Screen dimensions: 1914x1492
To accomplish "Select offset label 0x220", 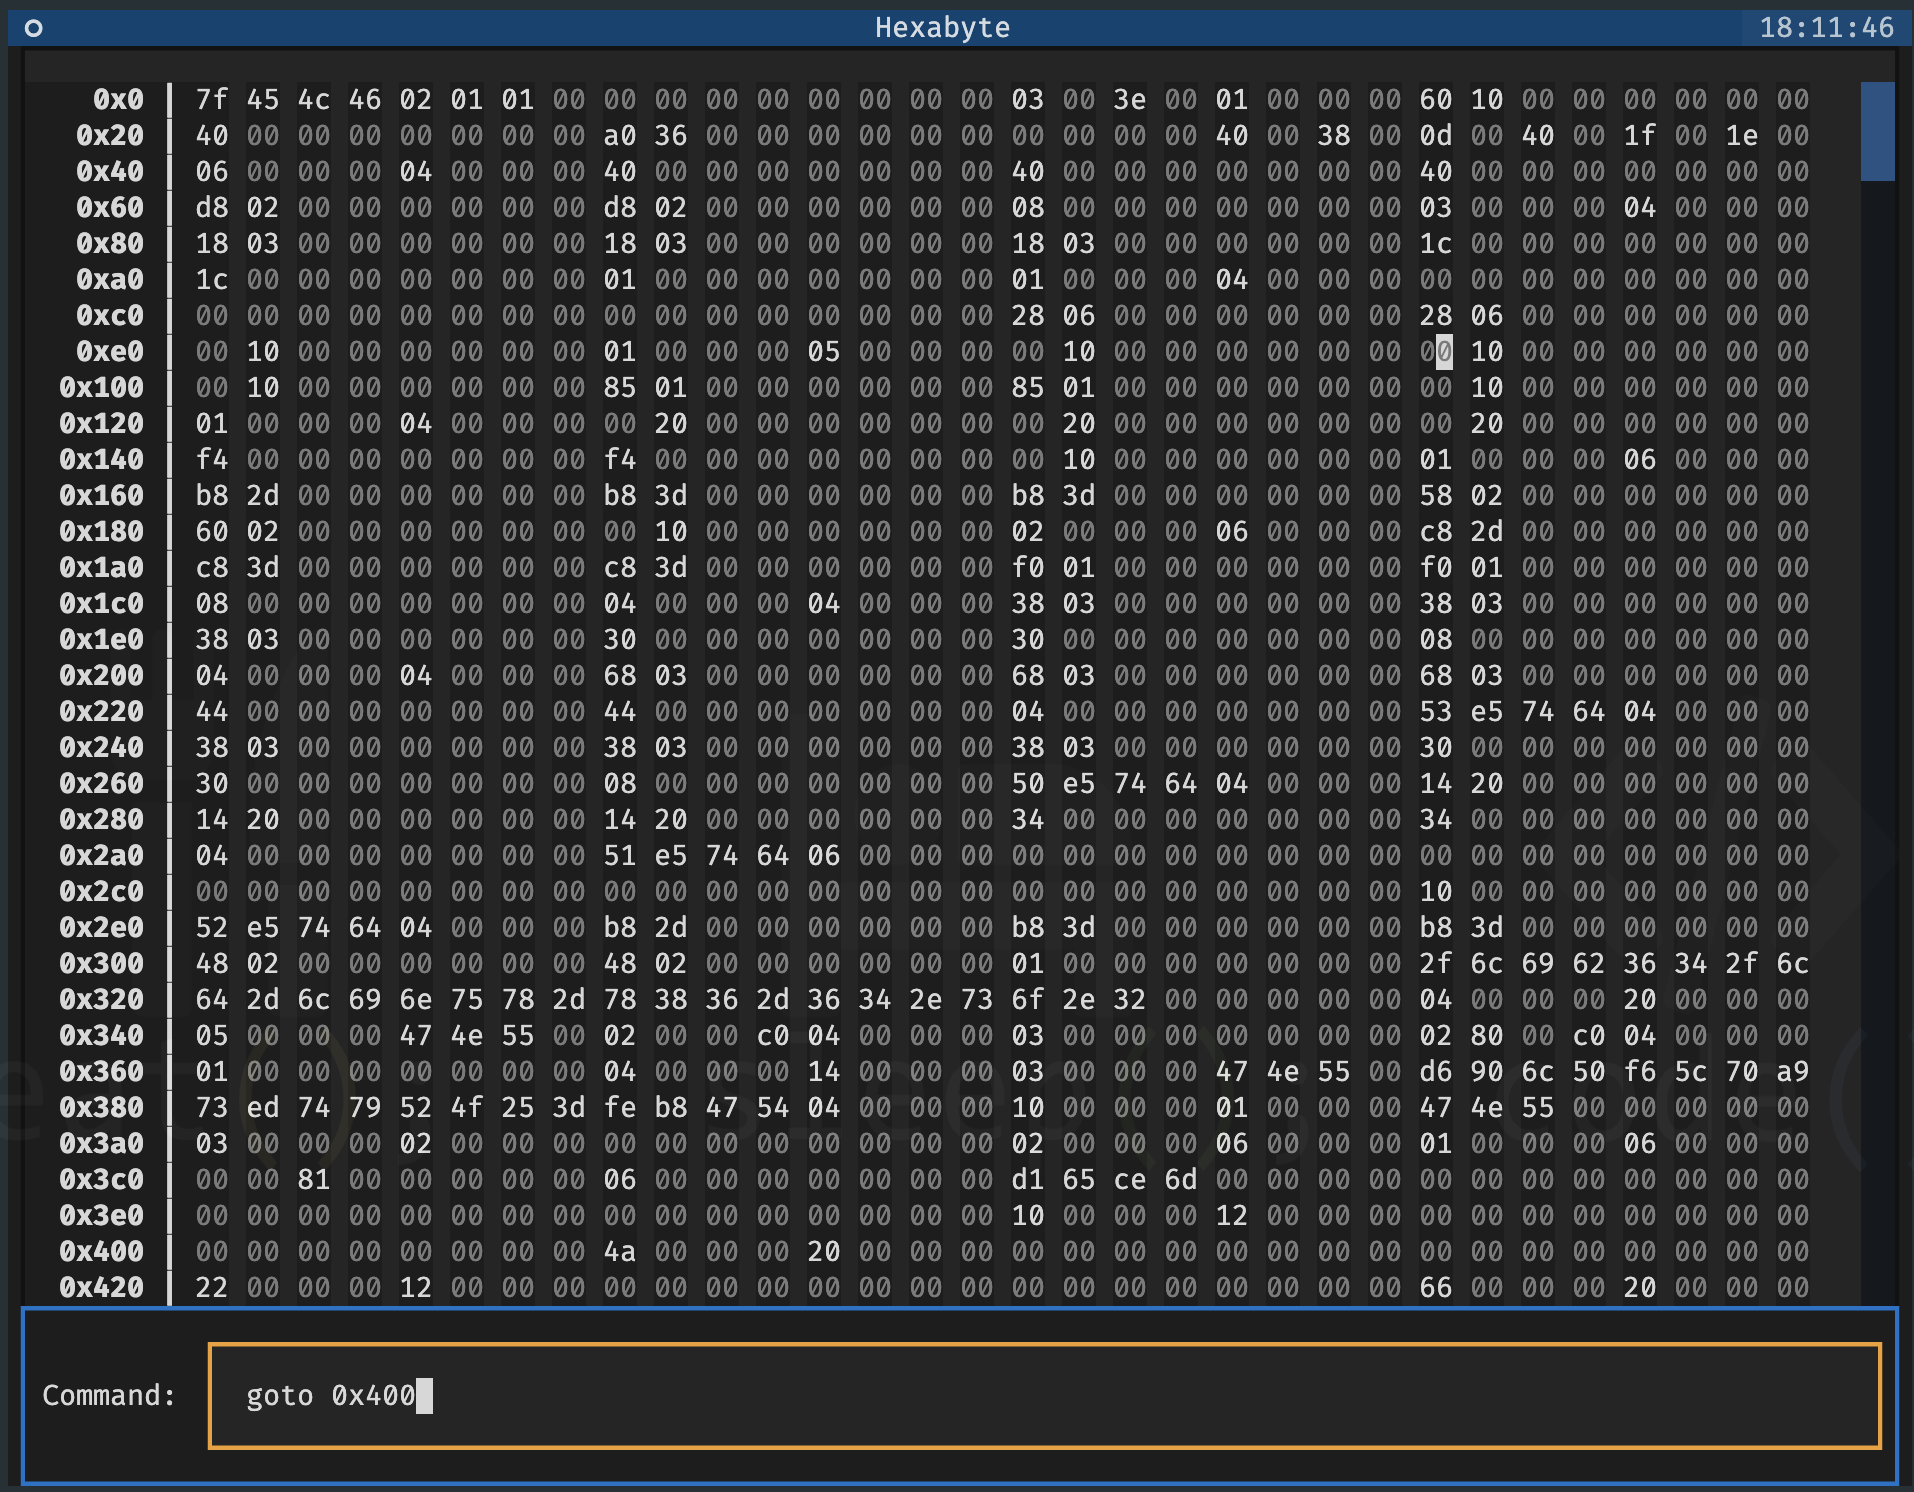I will 102,711.
